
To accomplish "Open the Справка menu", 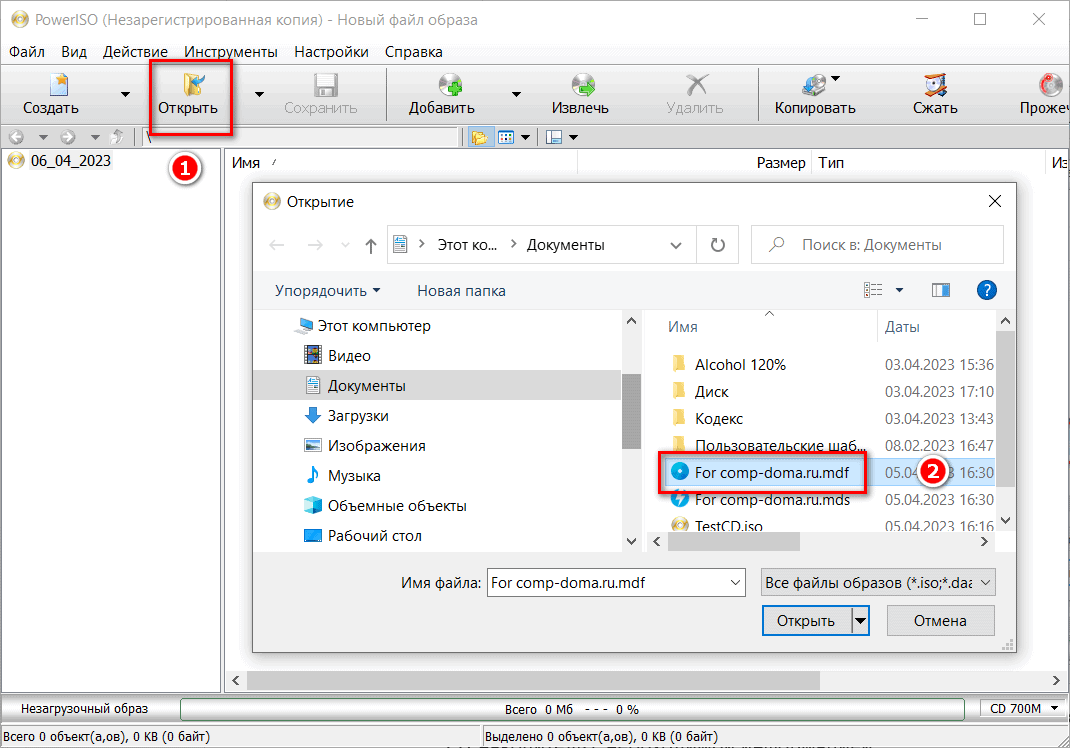I will tap(414, 52).
